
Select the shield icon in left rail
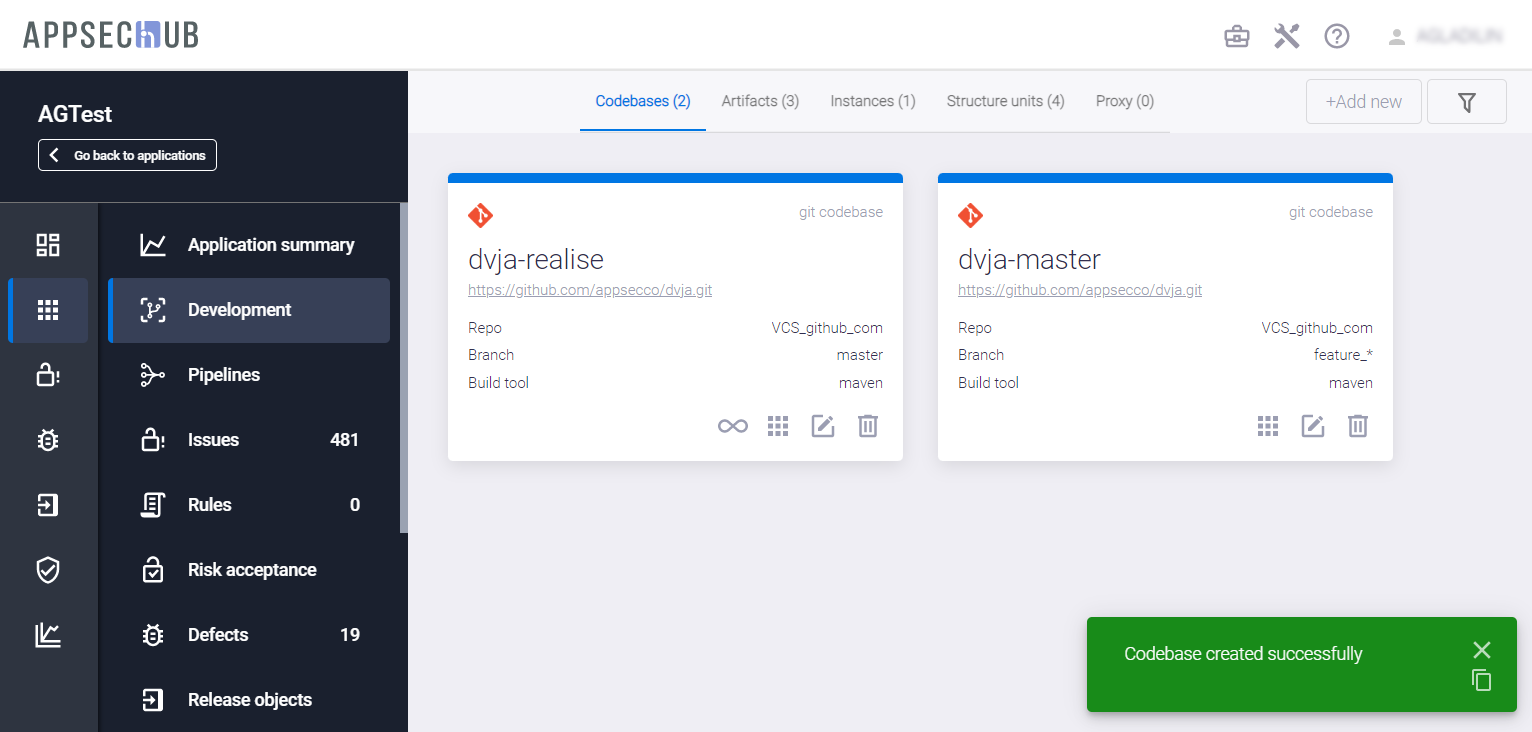(47, 570)
